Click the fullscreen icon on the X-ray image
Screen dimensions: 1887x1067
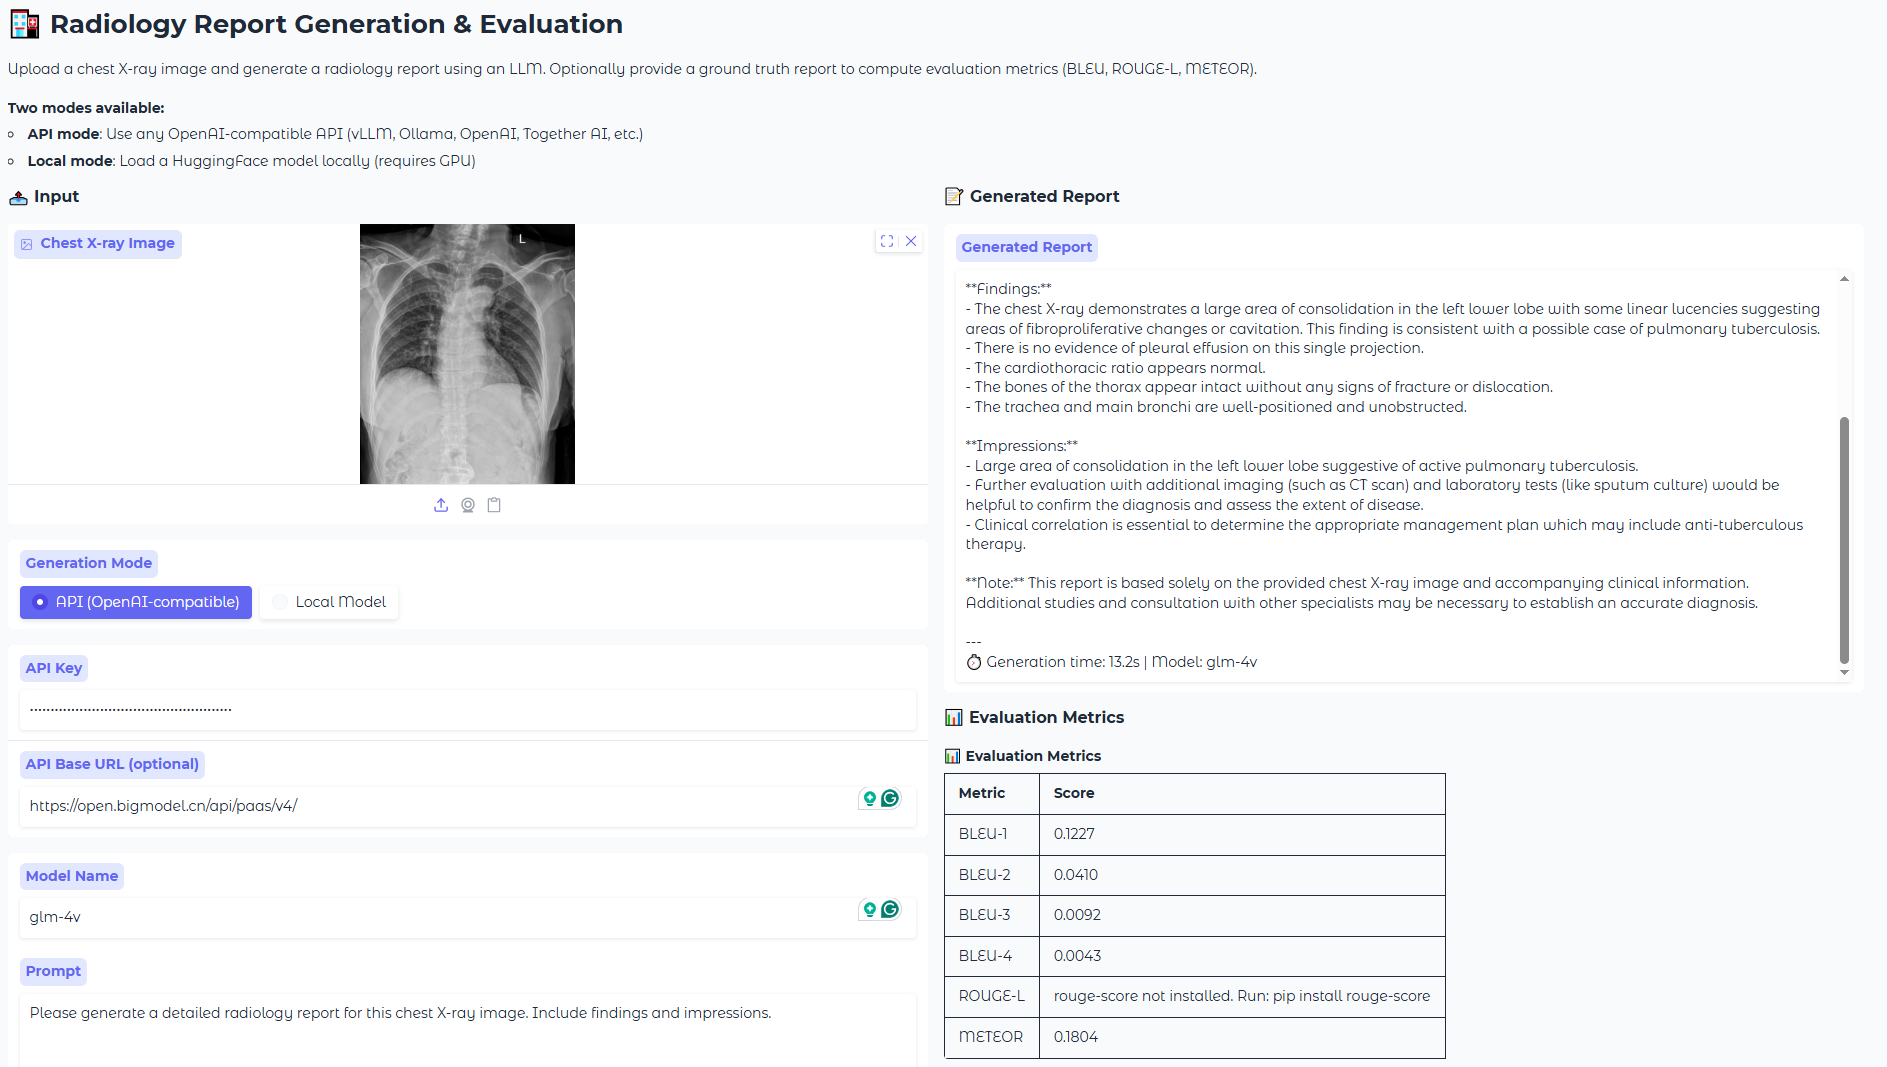(x=887, y=241)
